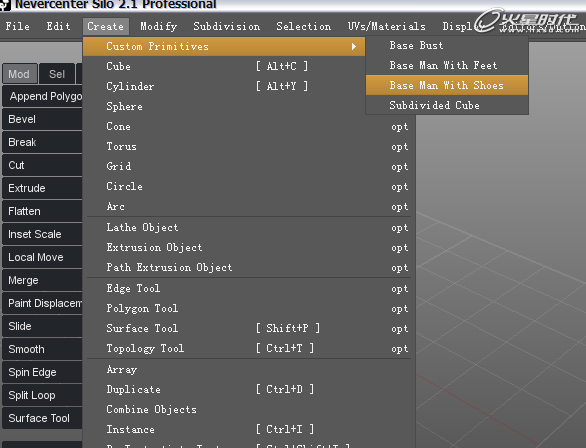Open options for Arc
The width and height of the screenshot is (586, 448).
tap(400, 207)
